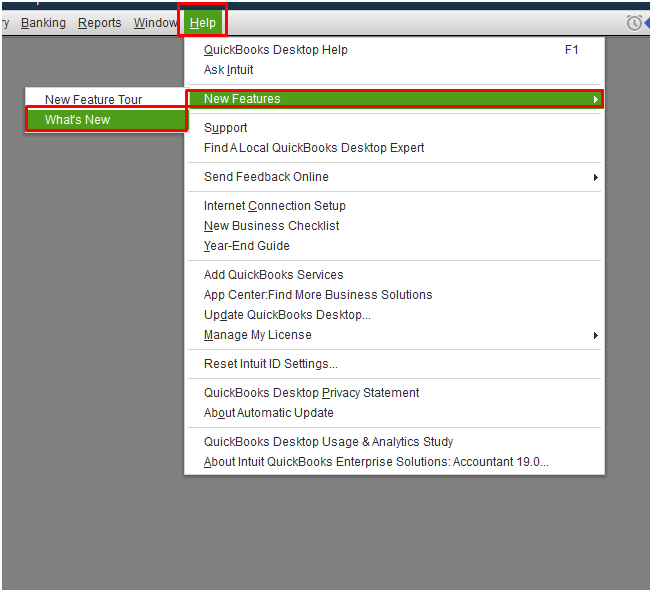The height and width of the screenshot is (590, 660).
Task: Expand the Send Feedback Online submenu
Action: pos(395,177)
